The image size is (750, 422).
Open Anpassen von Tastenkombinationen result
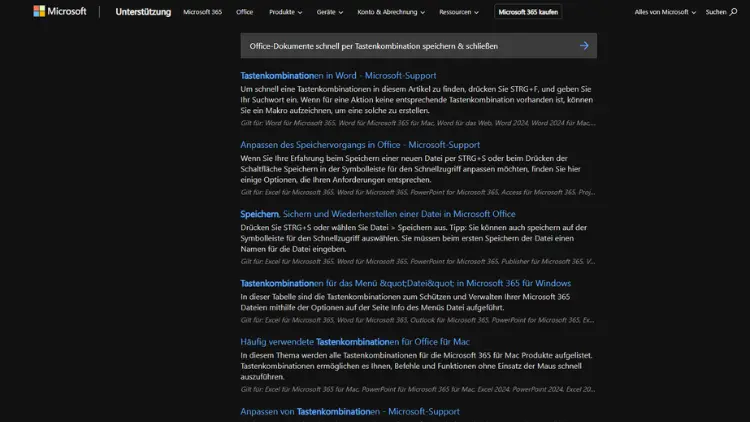(x=350, y=411)
